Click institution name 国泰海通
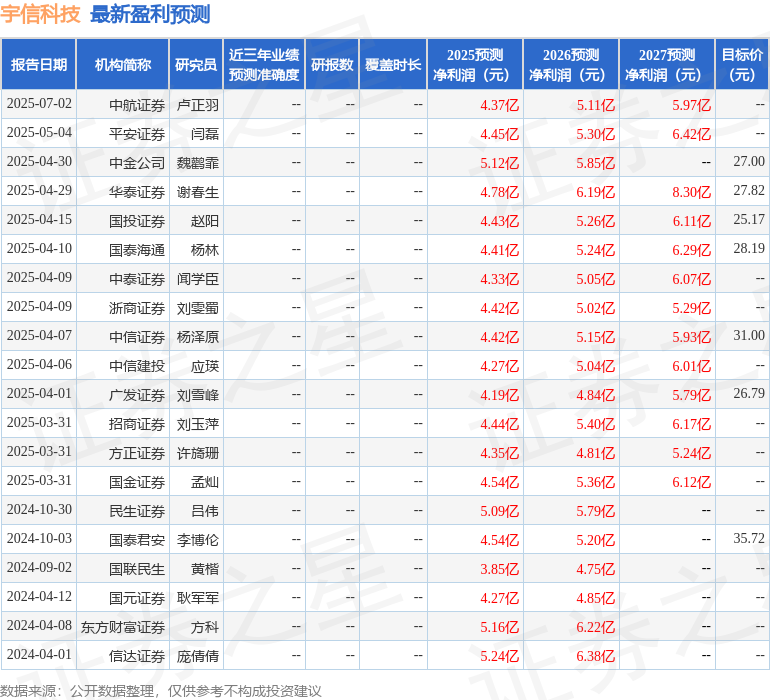770x700 pixels. click(x=137, y=250)
